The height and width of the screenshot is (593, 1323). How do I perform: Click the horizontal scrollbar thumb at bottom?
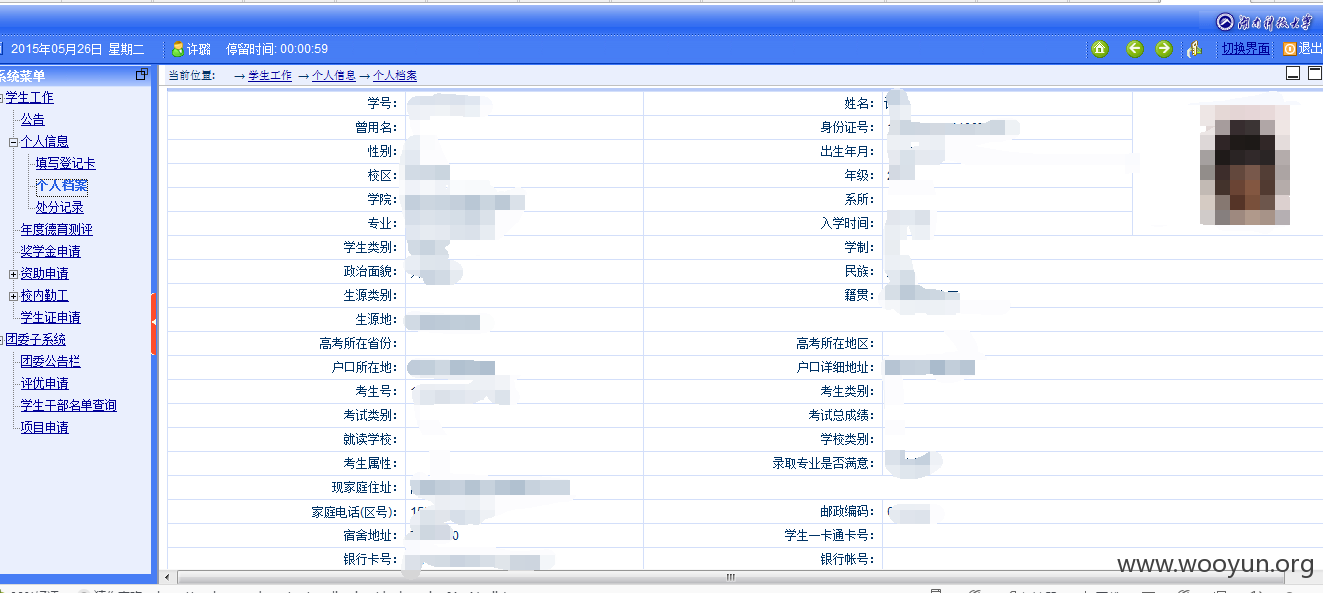click(730, 578)
